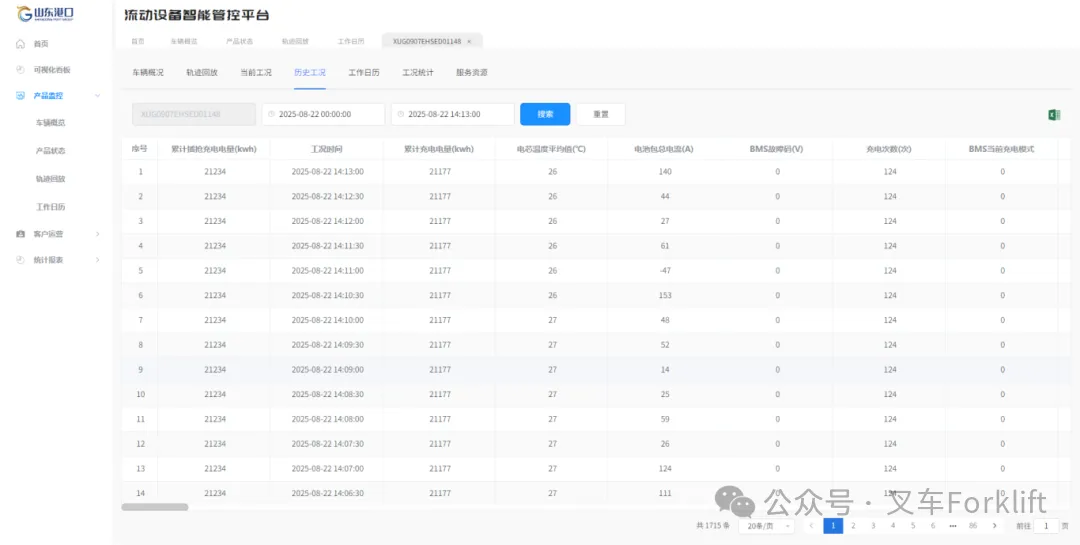
Task: Switch to the 历史工况 sub-tab
Action: point(310,72)
